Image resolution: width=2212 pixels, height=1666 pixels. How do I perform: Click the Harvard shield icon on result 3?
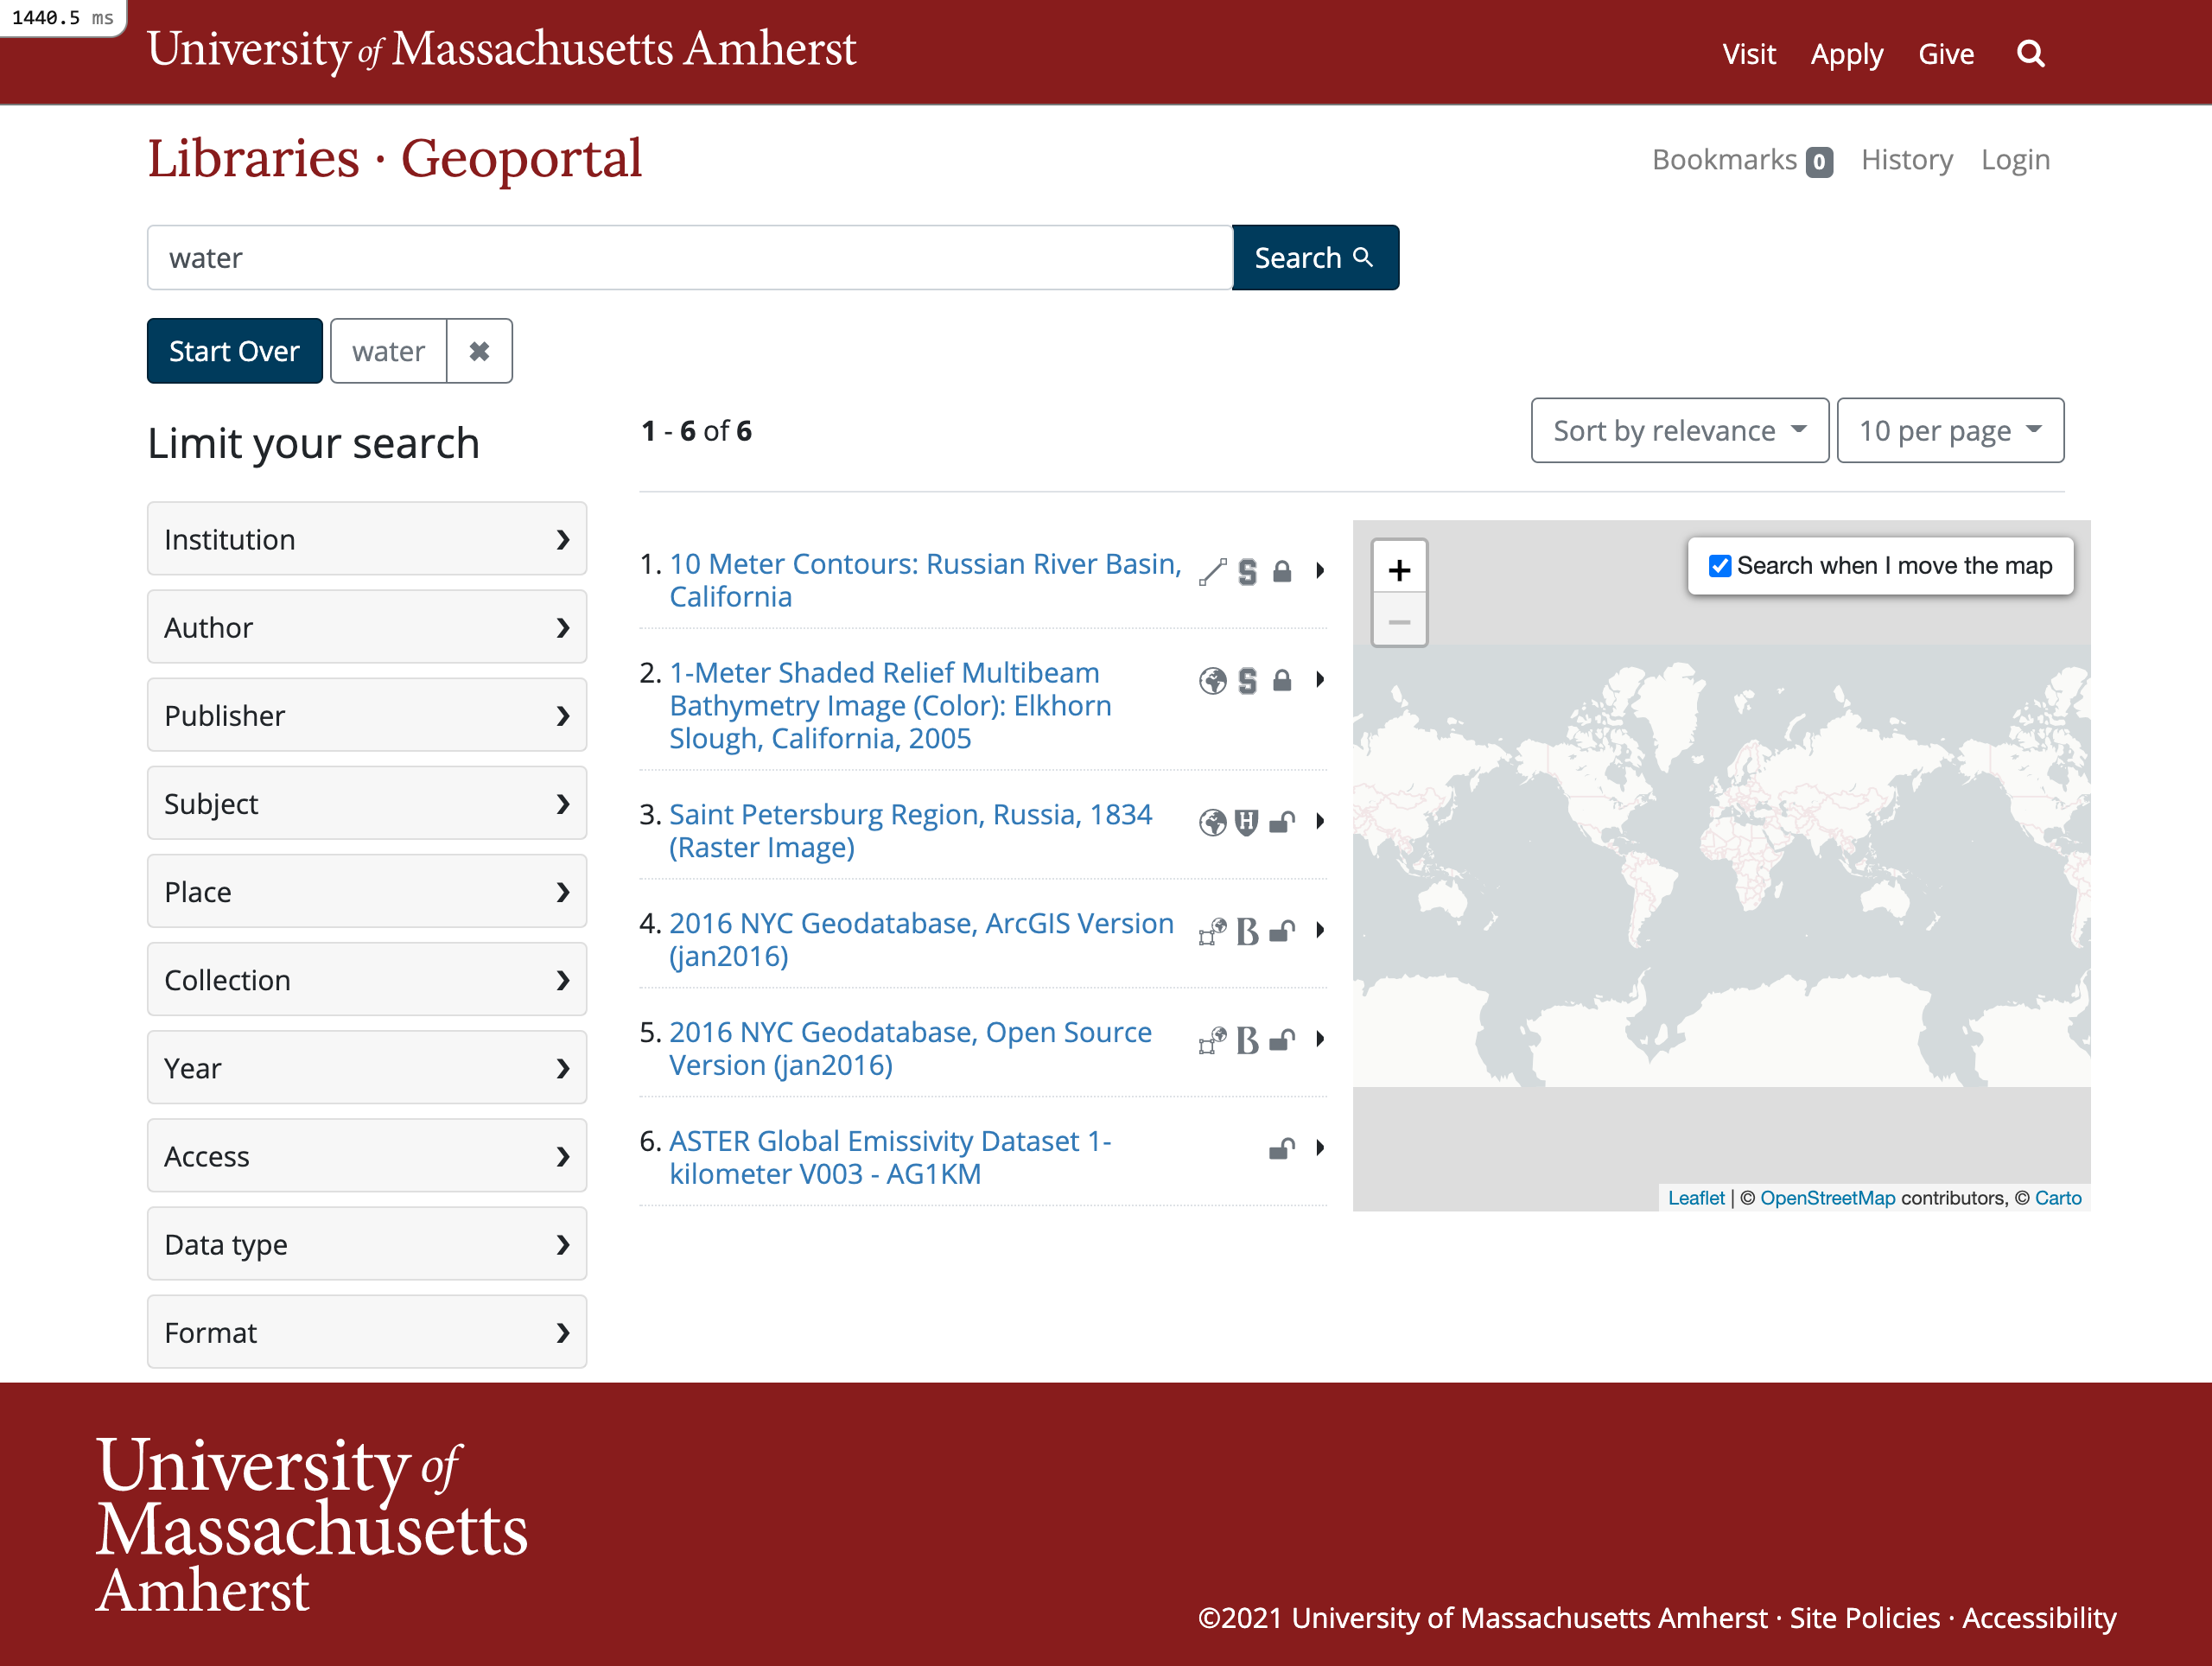(x=1246, y=822)
